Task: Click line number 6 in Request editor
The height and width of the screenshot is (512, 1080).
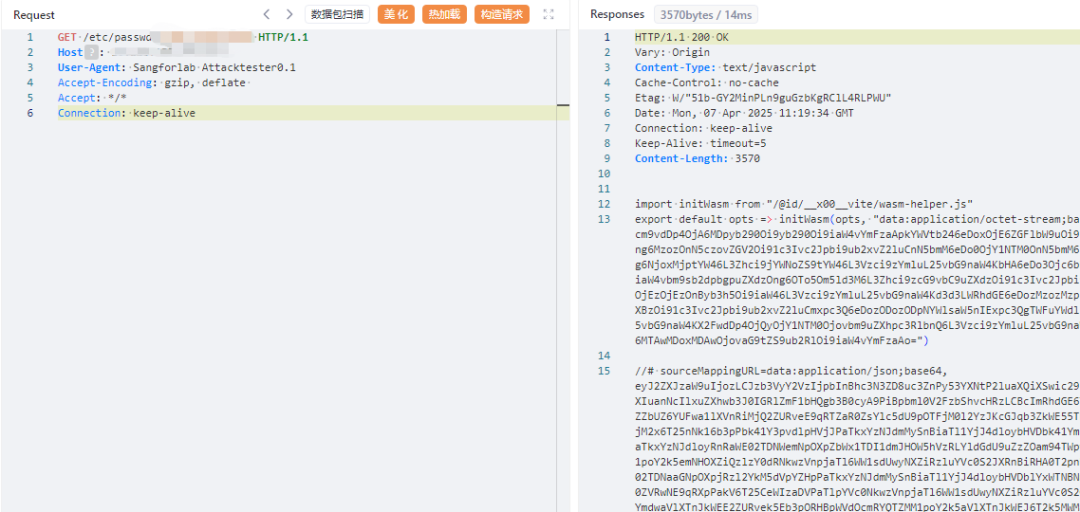Action: (x=30, y=113)
